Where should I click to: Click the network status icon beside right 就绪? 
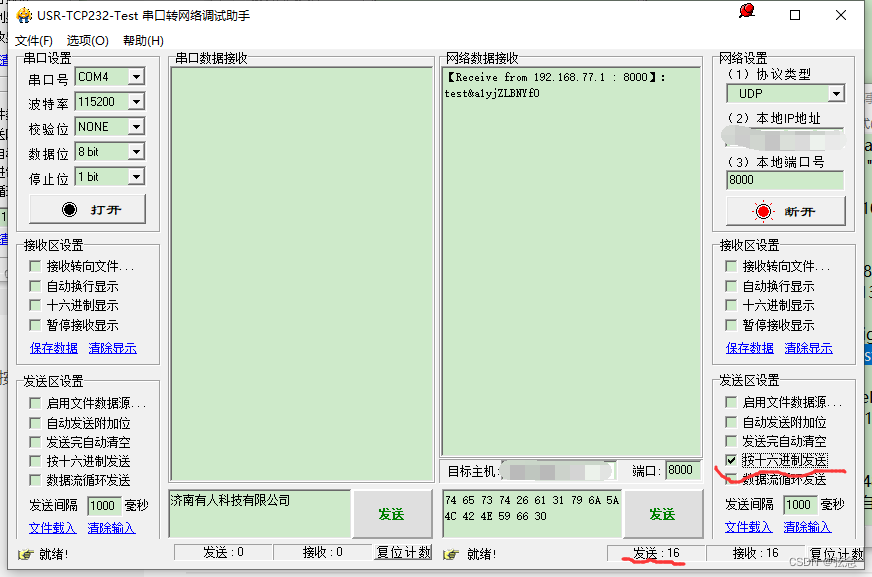(450, 554)
